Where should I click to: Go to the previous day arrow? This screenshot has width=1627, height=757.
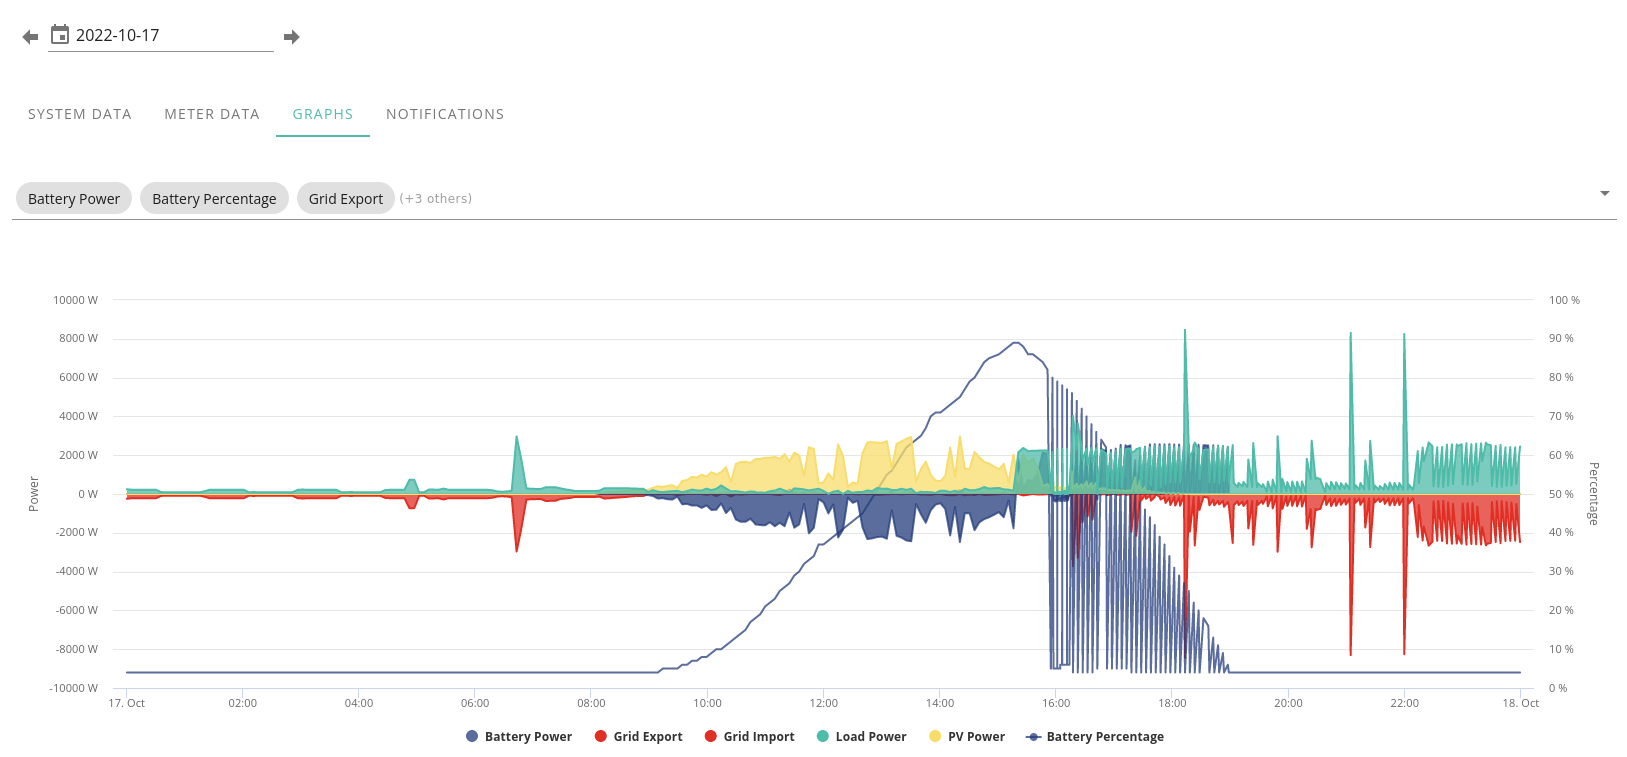[30, 37]
